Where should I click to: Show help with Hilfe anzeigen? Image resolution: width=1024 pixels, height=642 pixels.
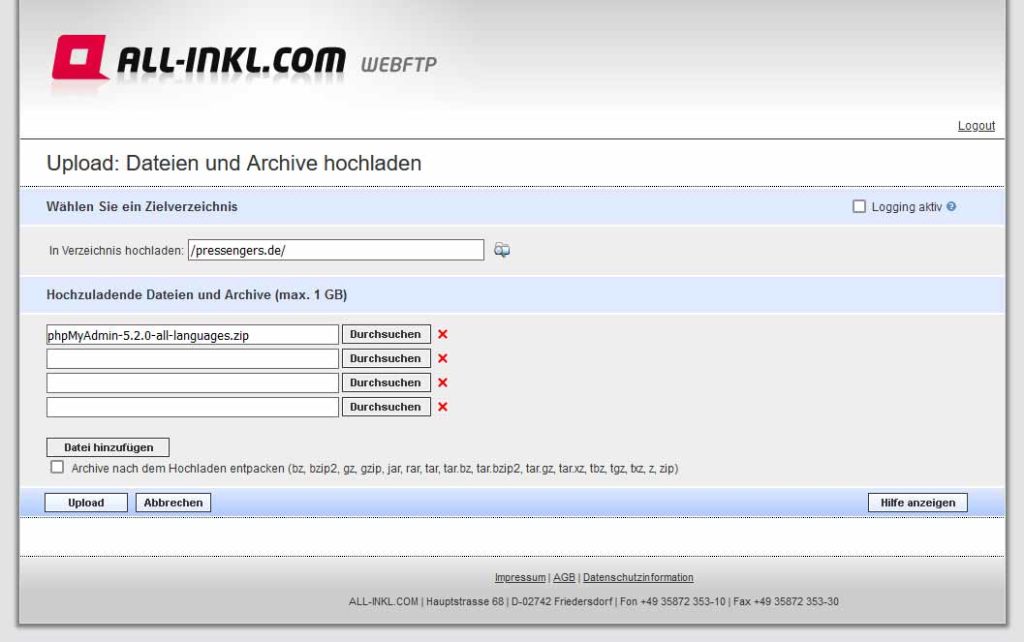(918, 503)
